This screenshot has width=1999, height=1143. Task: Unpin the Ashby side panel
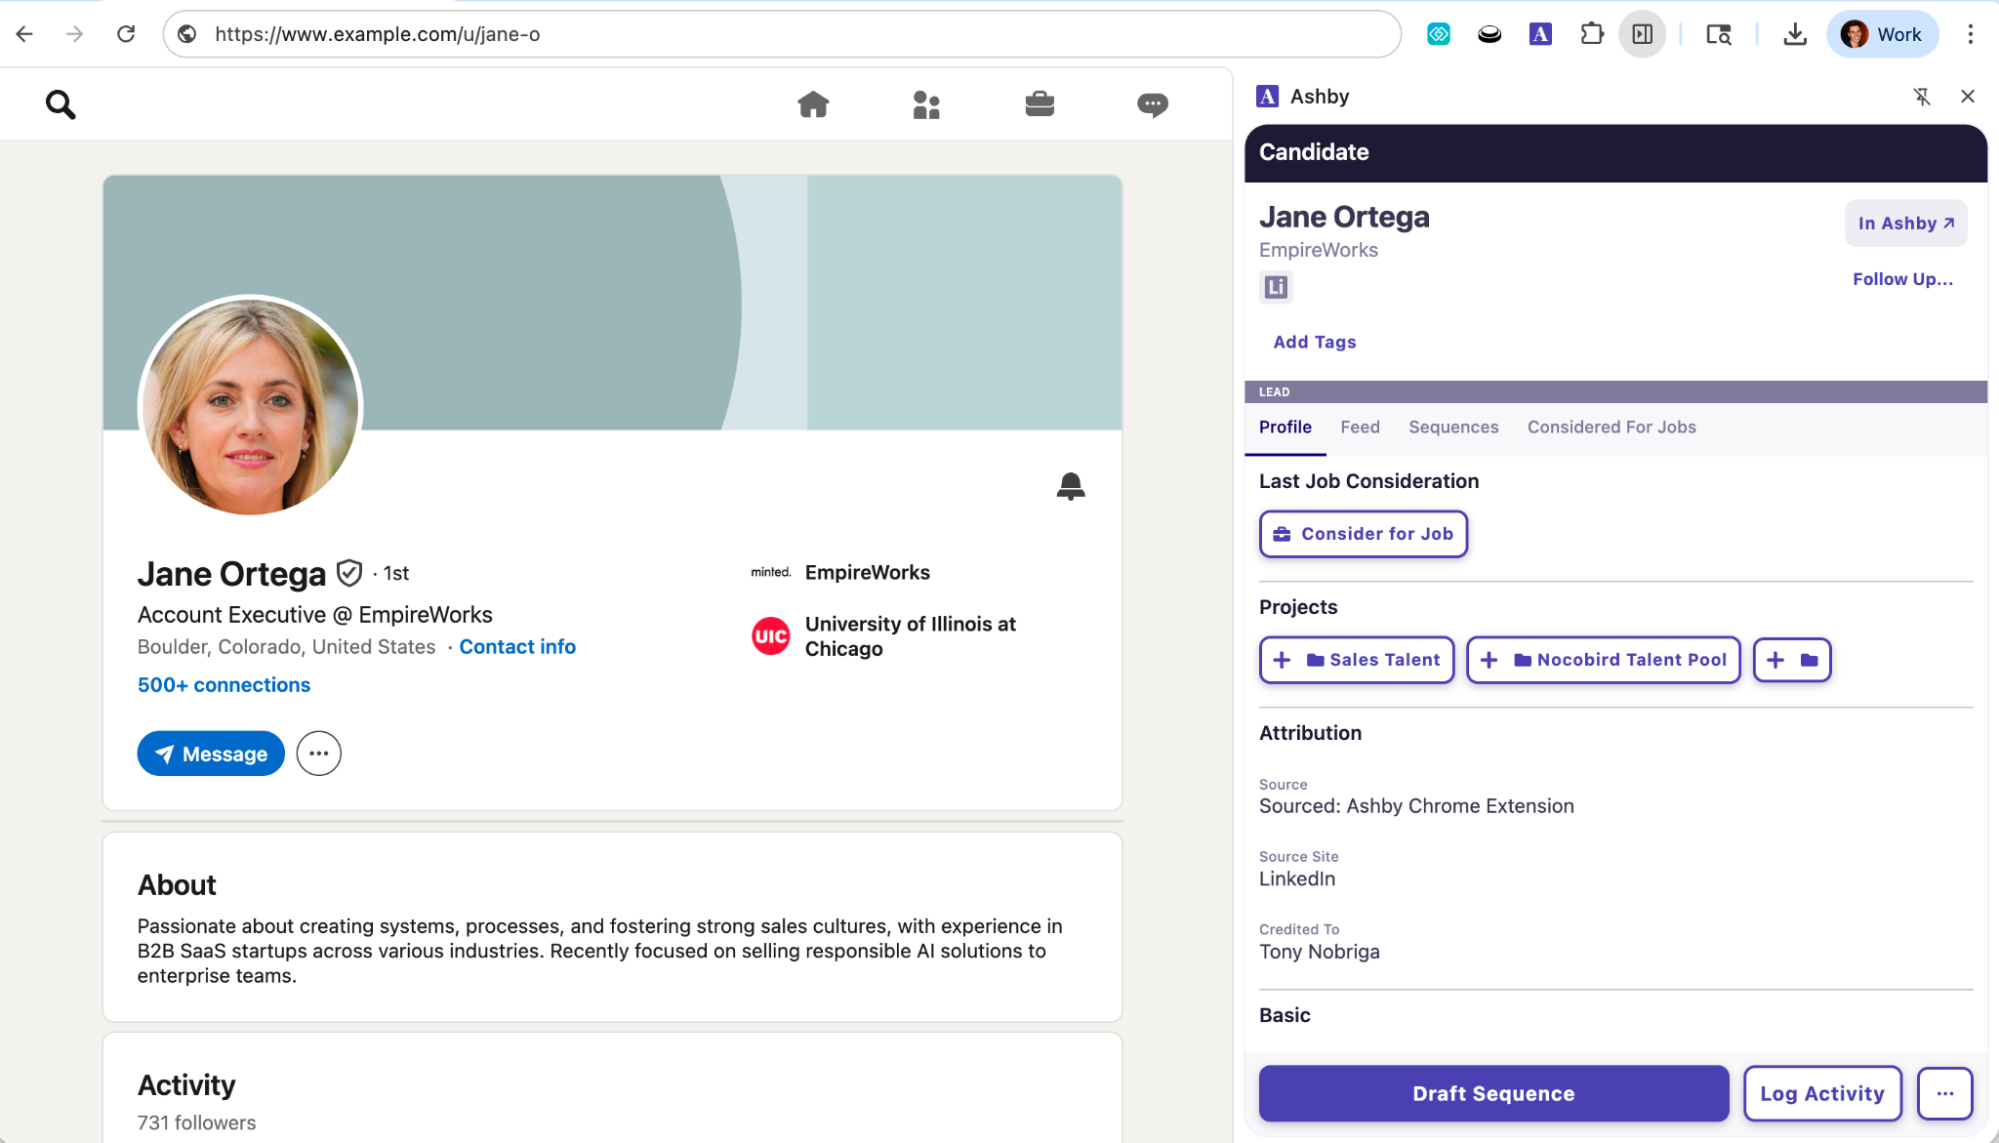pos(1921,96)
